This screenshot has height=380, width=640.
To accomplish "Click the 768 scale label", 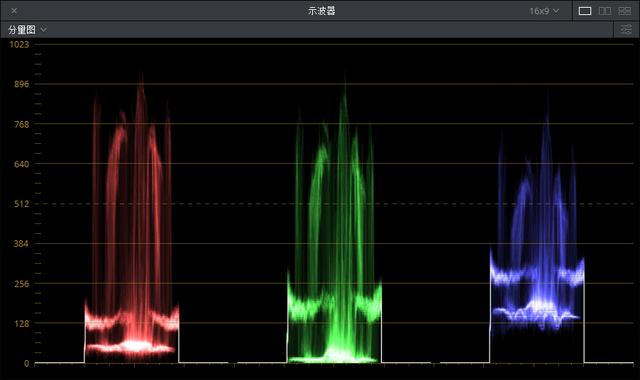I will [22, 124].
